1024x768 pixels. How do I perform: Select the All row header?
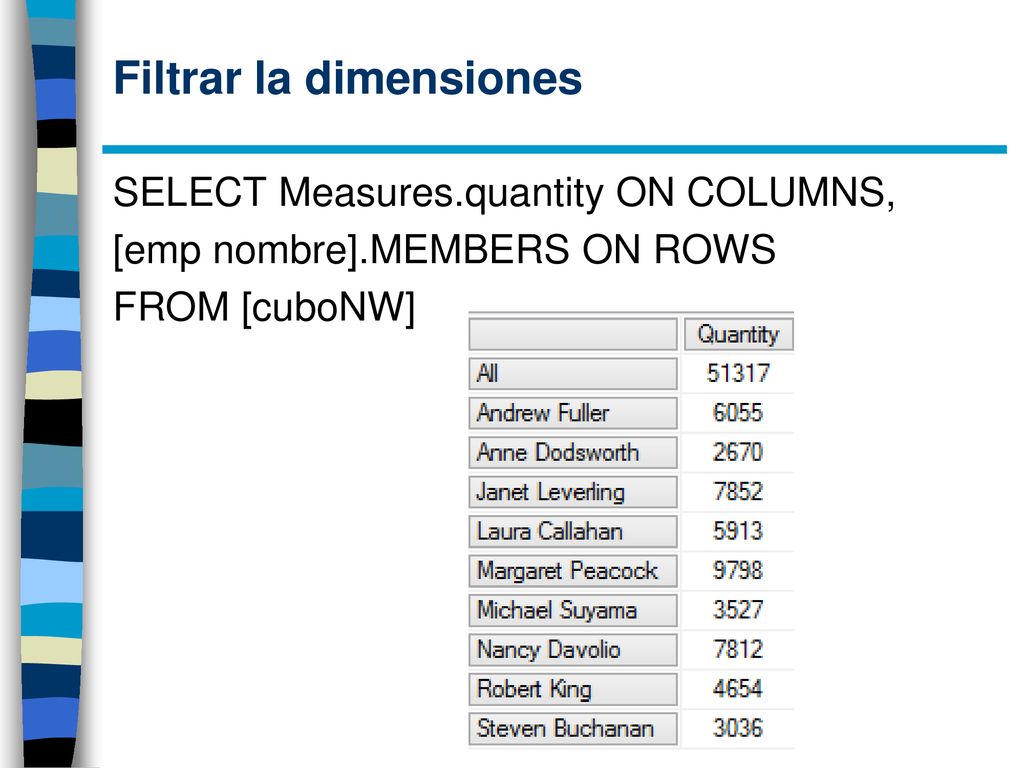coord(573,374)
